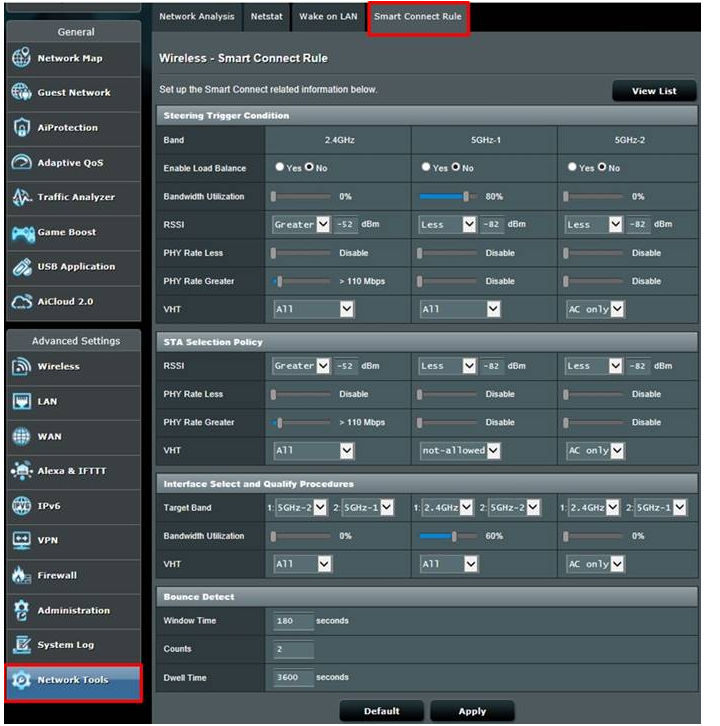
Task: Select Yes for 5GHz-2 load balance
Action: coord(572,167)
